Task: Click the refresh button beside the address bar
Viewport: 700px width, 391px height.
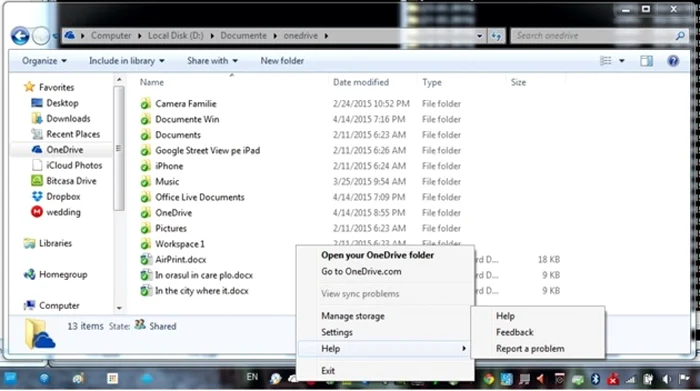Action: 496,36
